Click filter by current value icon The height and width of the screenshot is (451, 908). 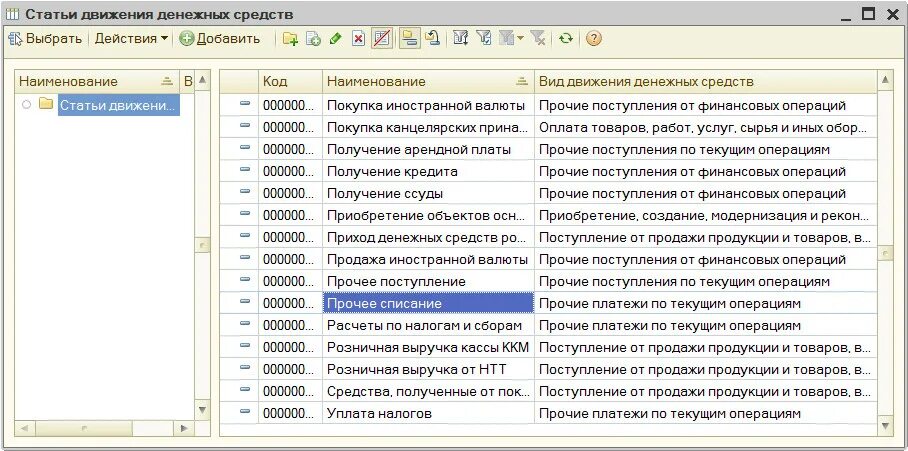pos(484,39)
